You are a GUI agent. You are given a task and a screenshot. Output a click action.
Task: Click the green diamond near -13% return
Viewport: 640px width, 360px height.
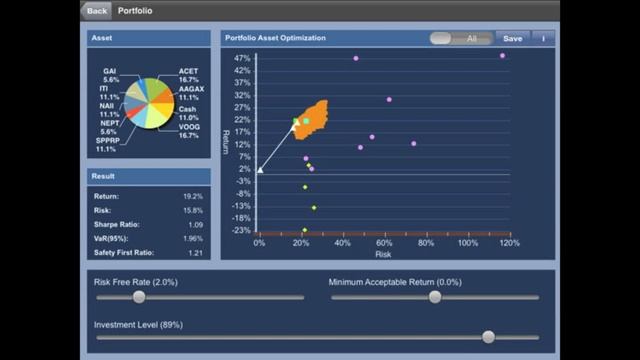click(x=314, y=208)
